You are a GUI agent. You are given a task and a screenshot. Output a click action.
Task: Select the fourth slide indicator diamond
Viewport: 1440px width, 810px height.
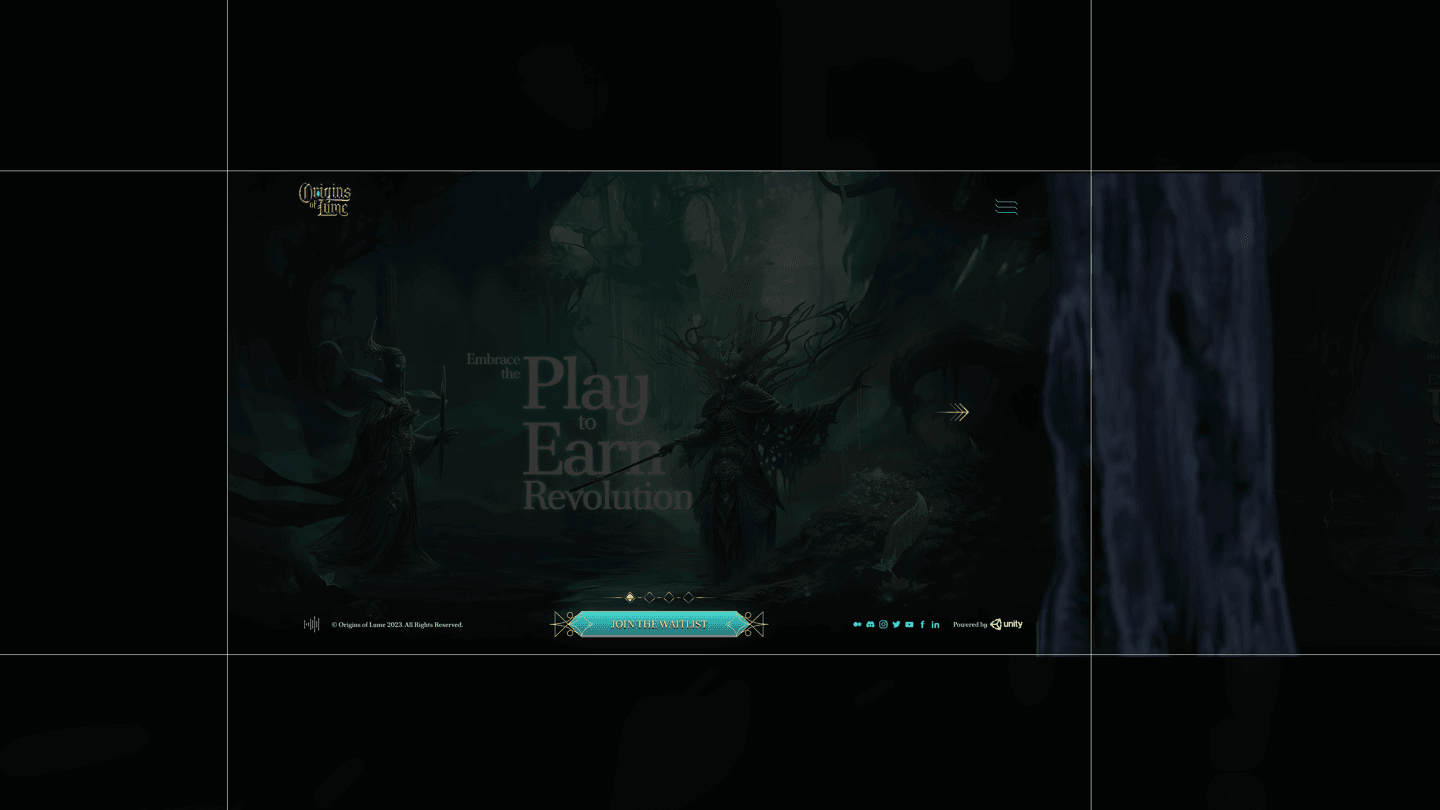(x=688, y=597)
